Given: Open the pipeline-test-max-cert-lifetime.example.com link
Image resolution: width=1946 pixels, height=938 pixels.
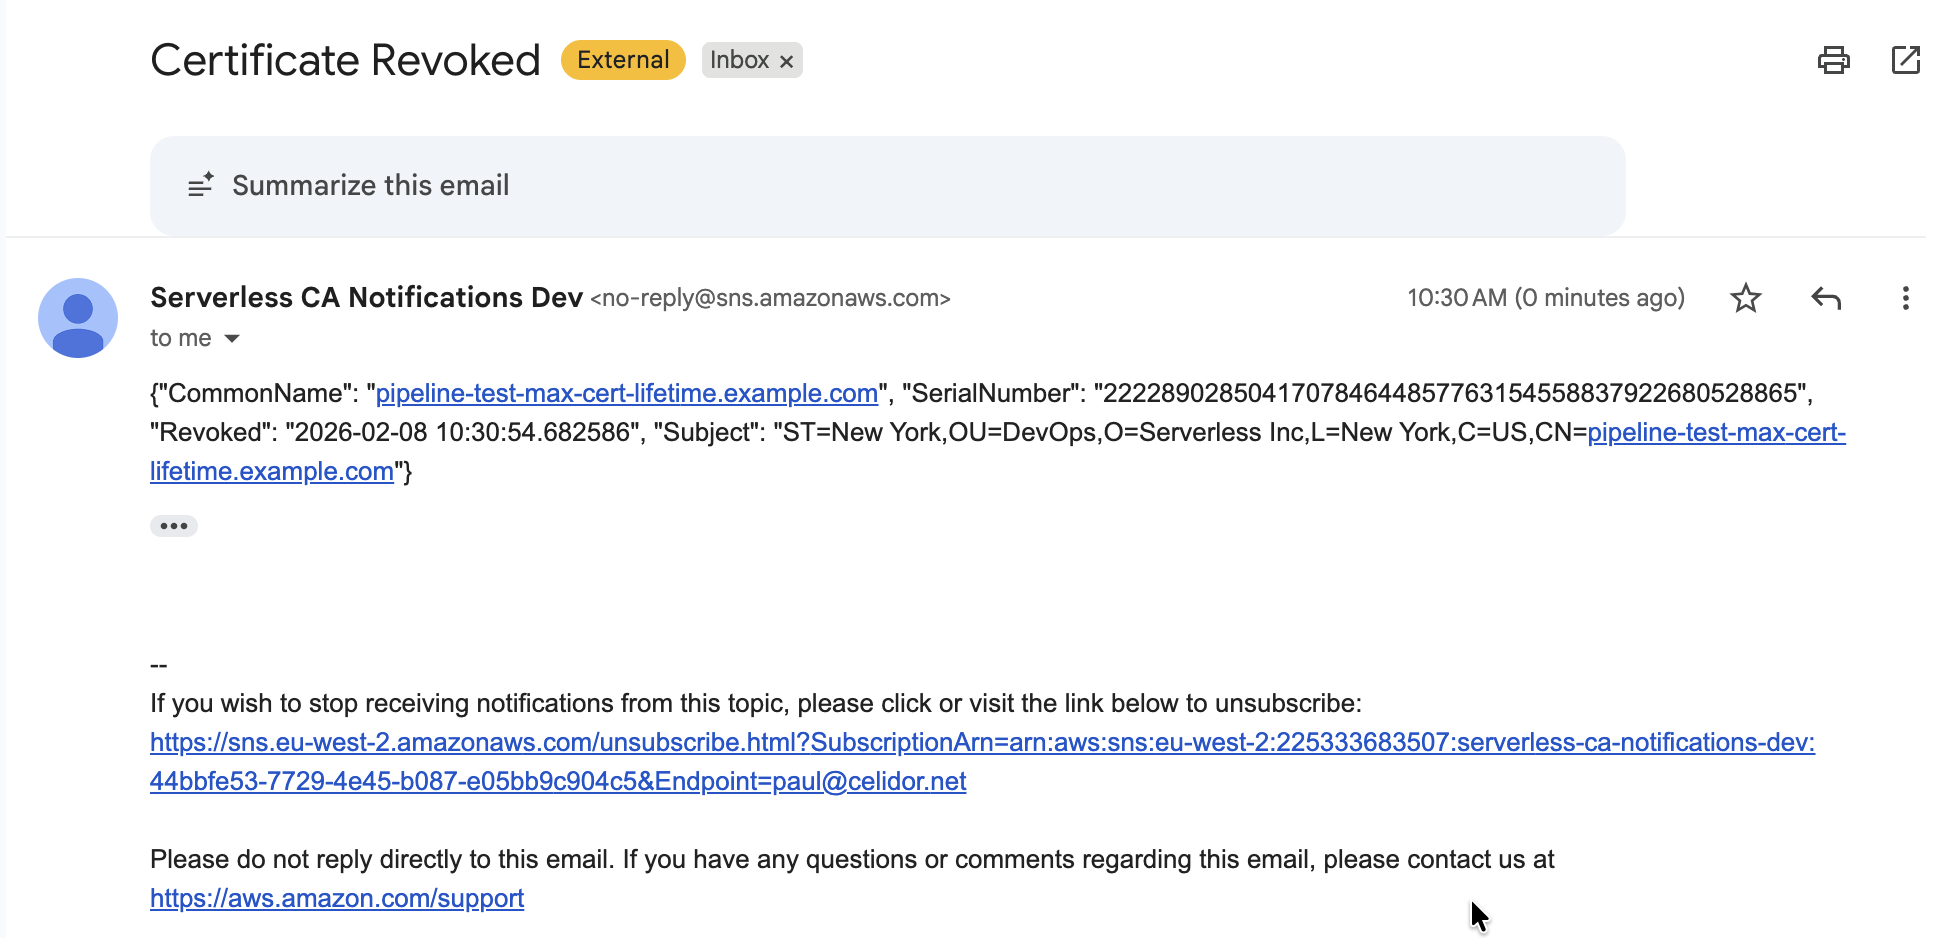Looking at the screenshot, I should pyautogui.click(x=627, y=393).
